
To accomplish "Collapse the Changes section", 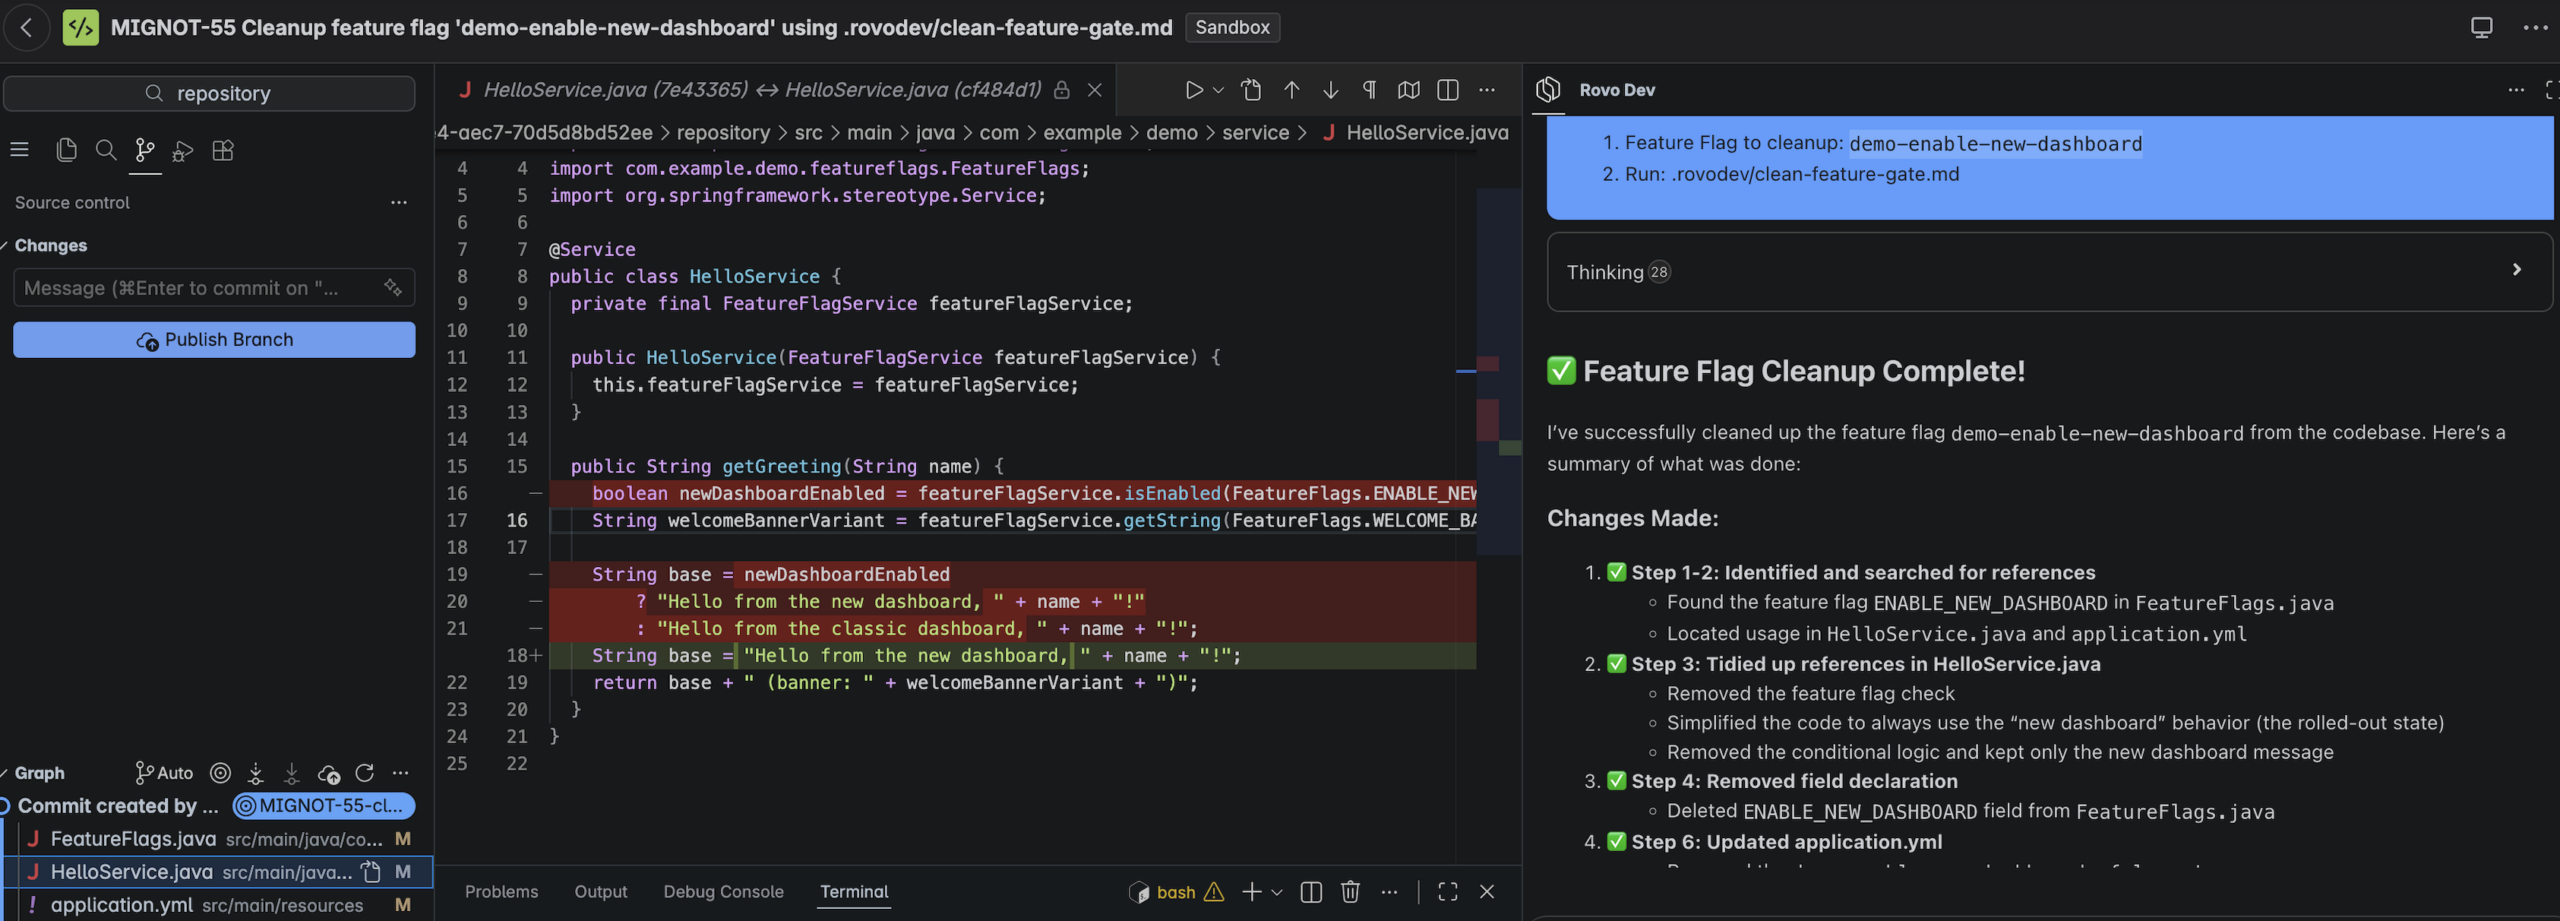I will (x=50, y=245).
